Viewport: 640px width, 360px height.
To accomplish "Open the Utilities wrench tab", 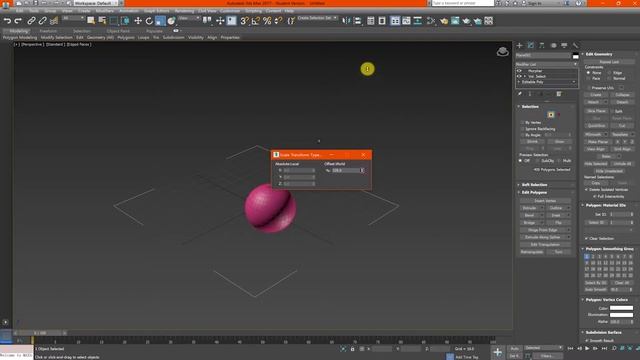I will click(x=575, y=45).
